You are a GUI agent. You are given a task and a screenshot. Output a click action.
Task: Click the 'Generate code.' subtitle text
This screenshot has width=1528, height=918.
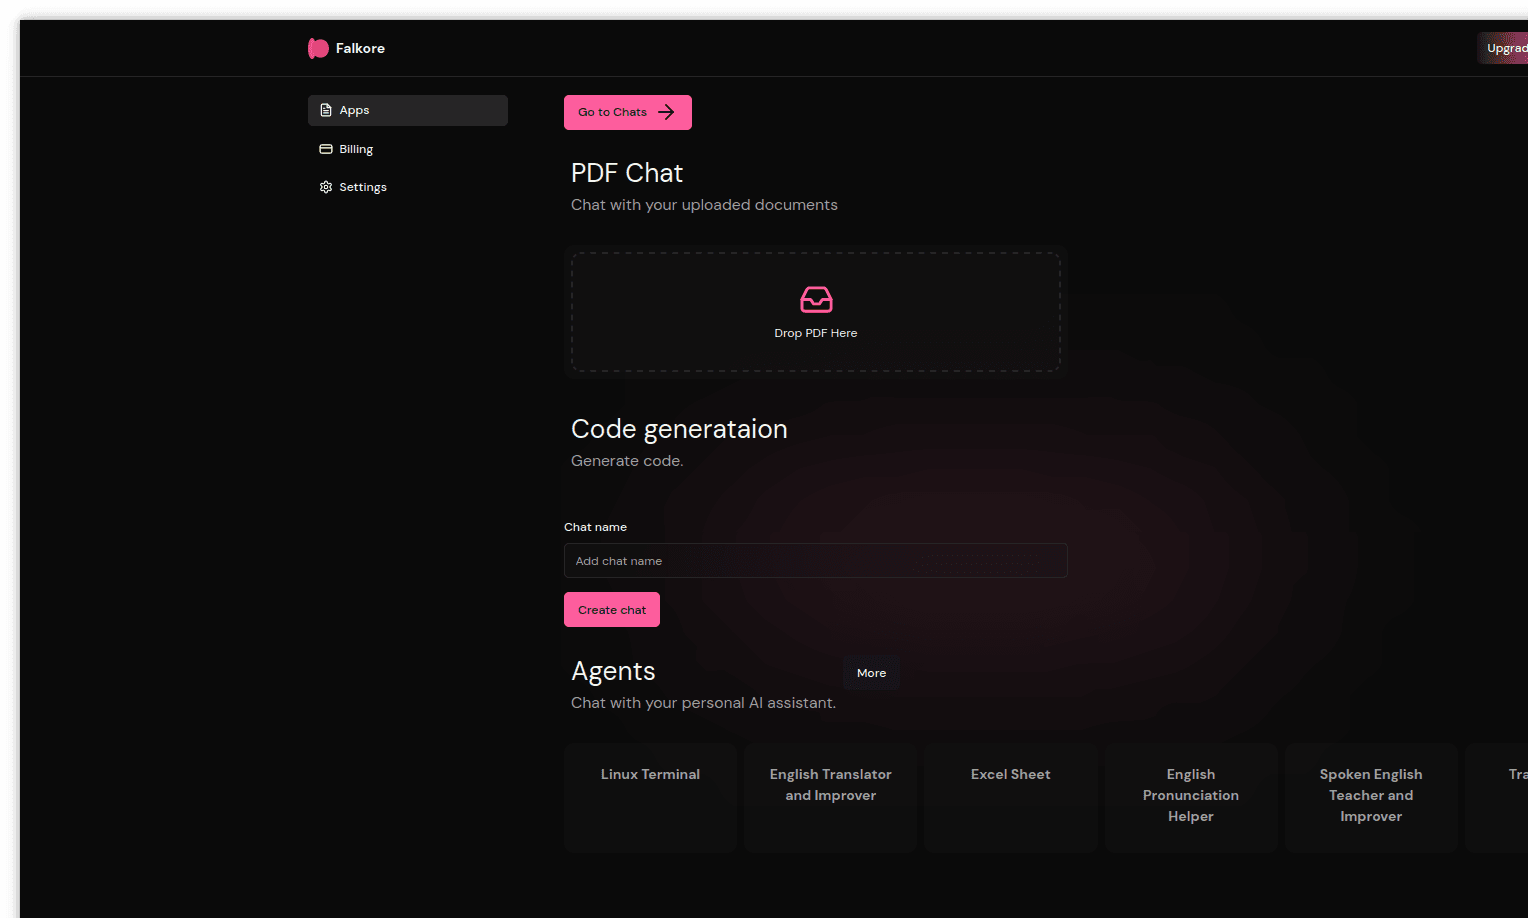(x=627, y=461)
